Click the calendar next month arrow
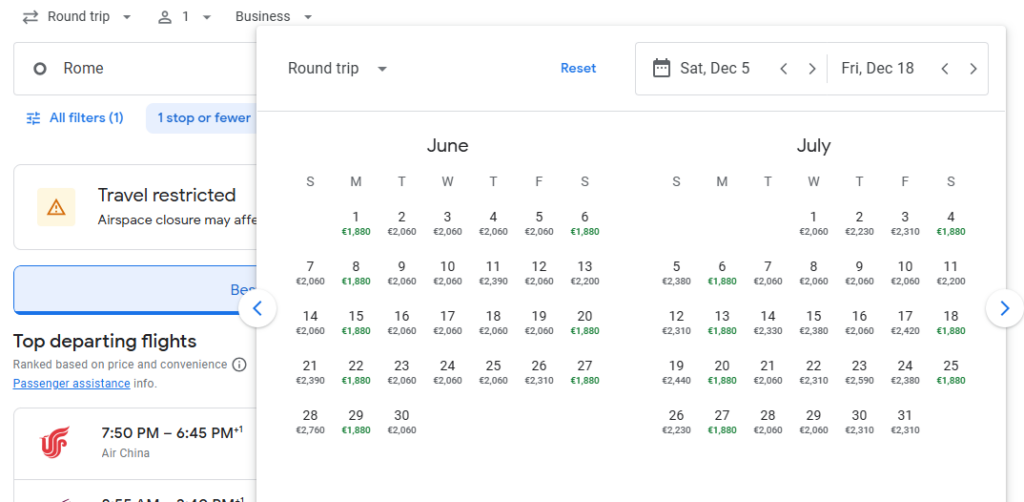 [1004, 308]
